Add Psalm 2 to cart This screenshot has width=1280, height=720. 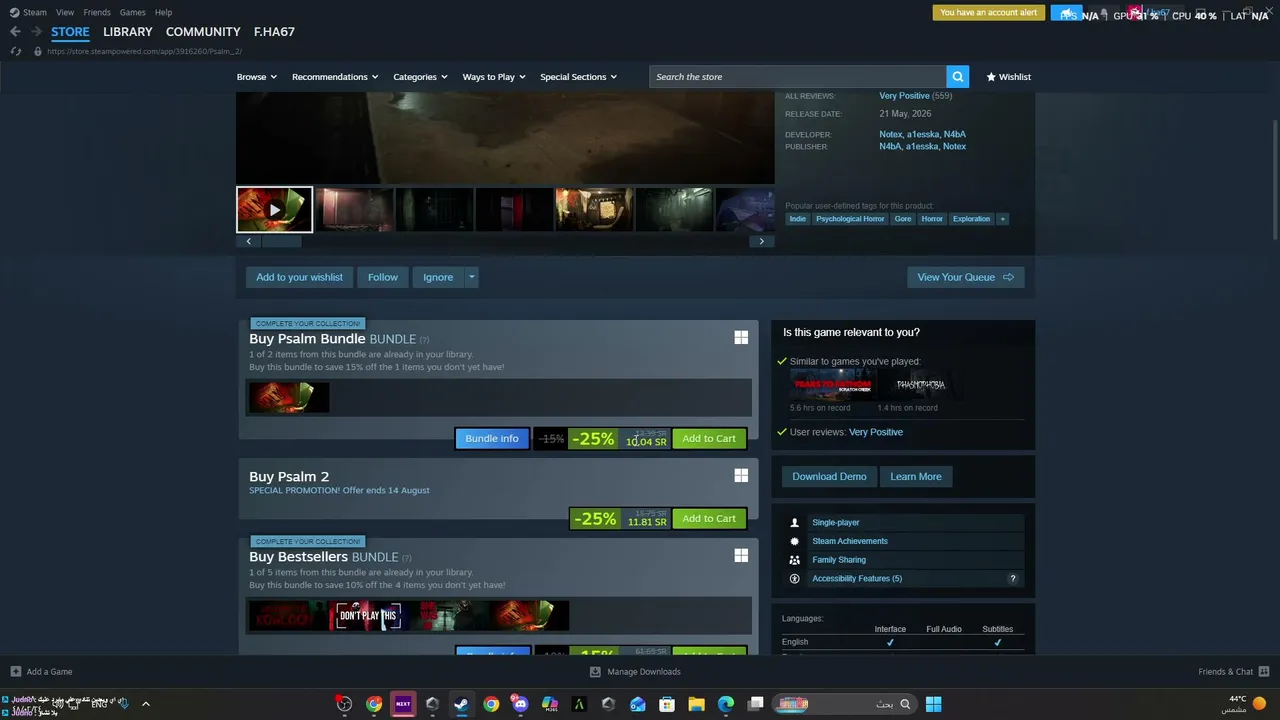[709, 518]
